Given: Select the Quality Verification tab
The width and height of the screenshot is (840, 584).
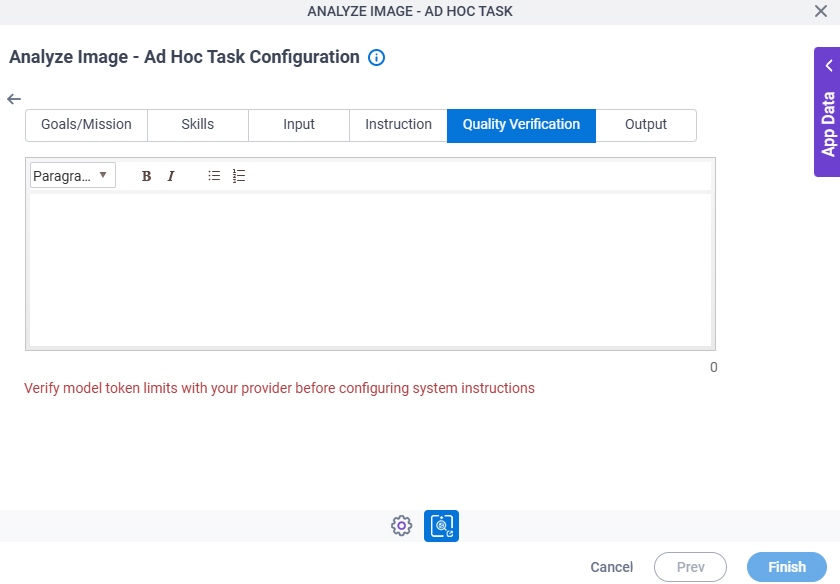Looking at the screenshot, I should click(x=521, y=125).
